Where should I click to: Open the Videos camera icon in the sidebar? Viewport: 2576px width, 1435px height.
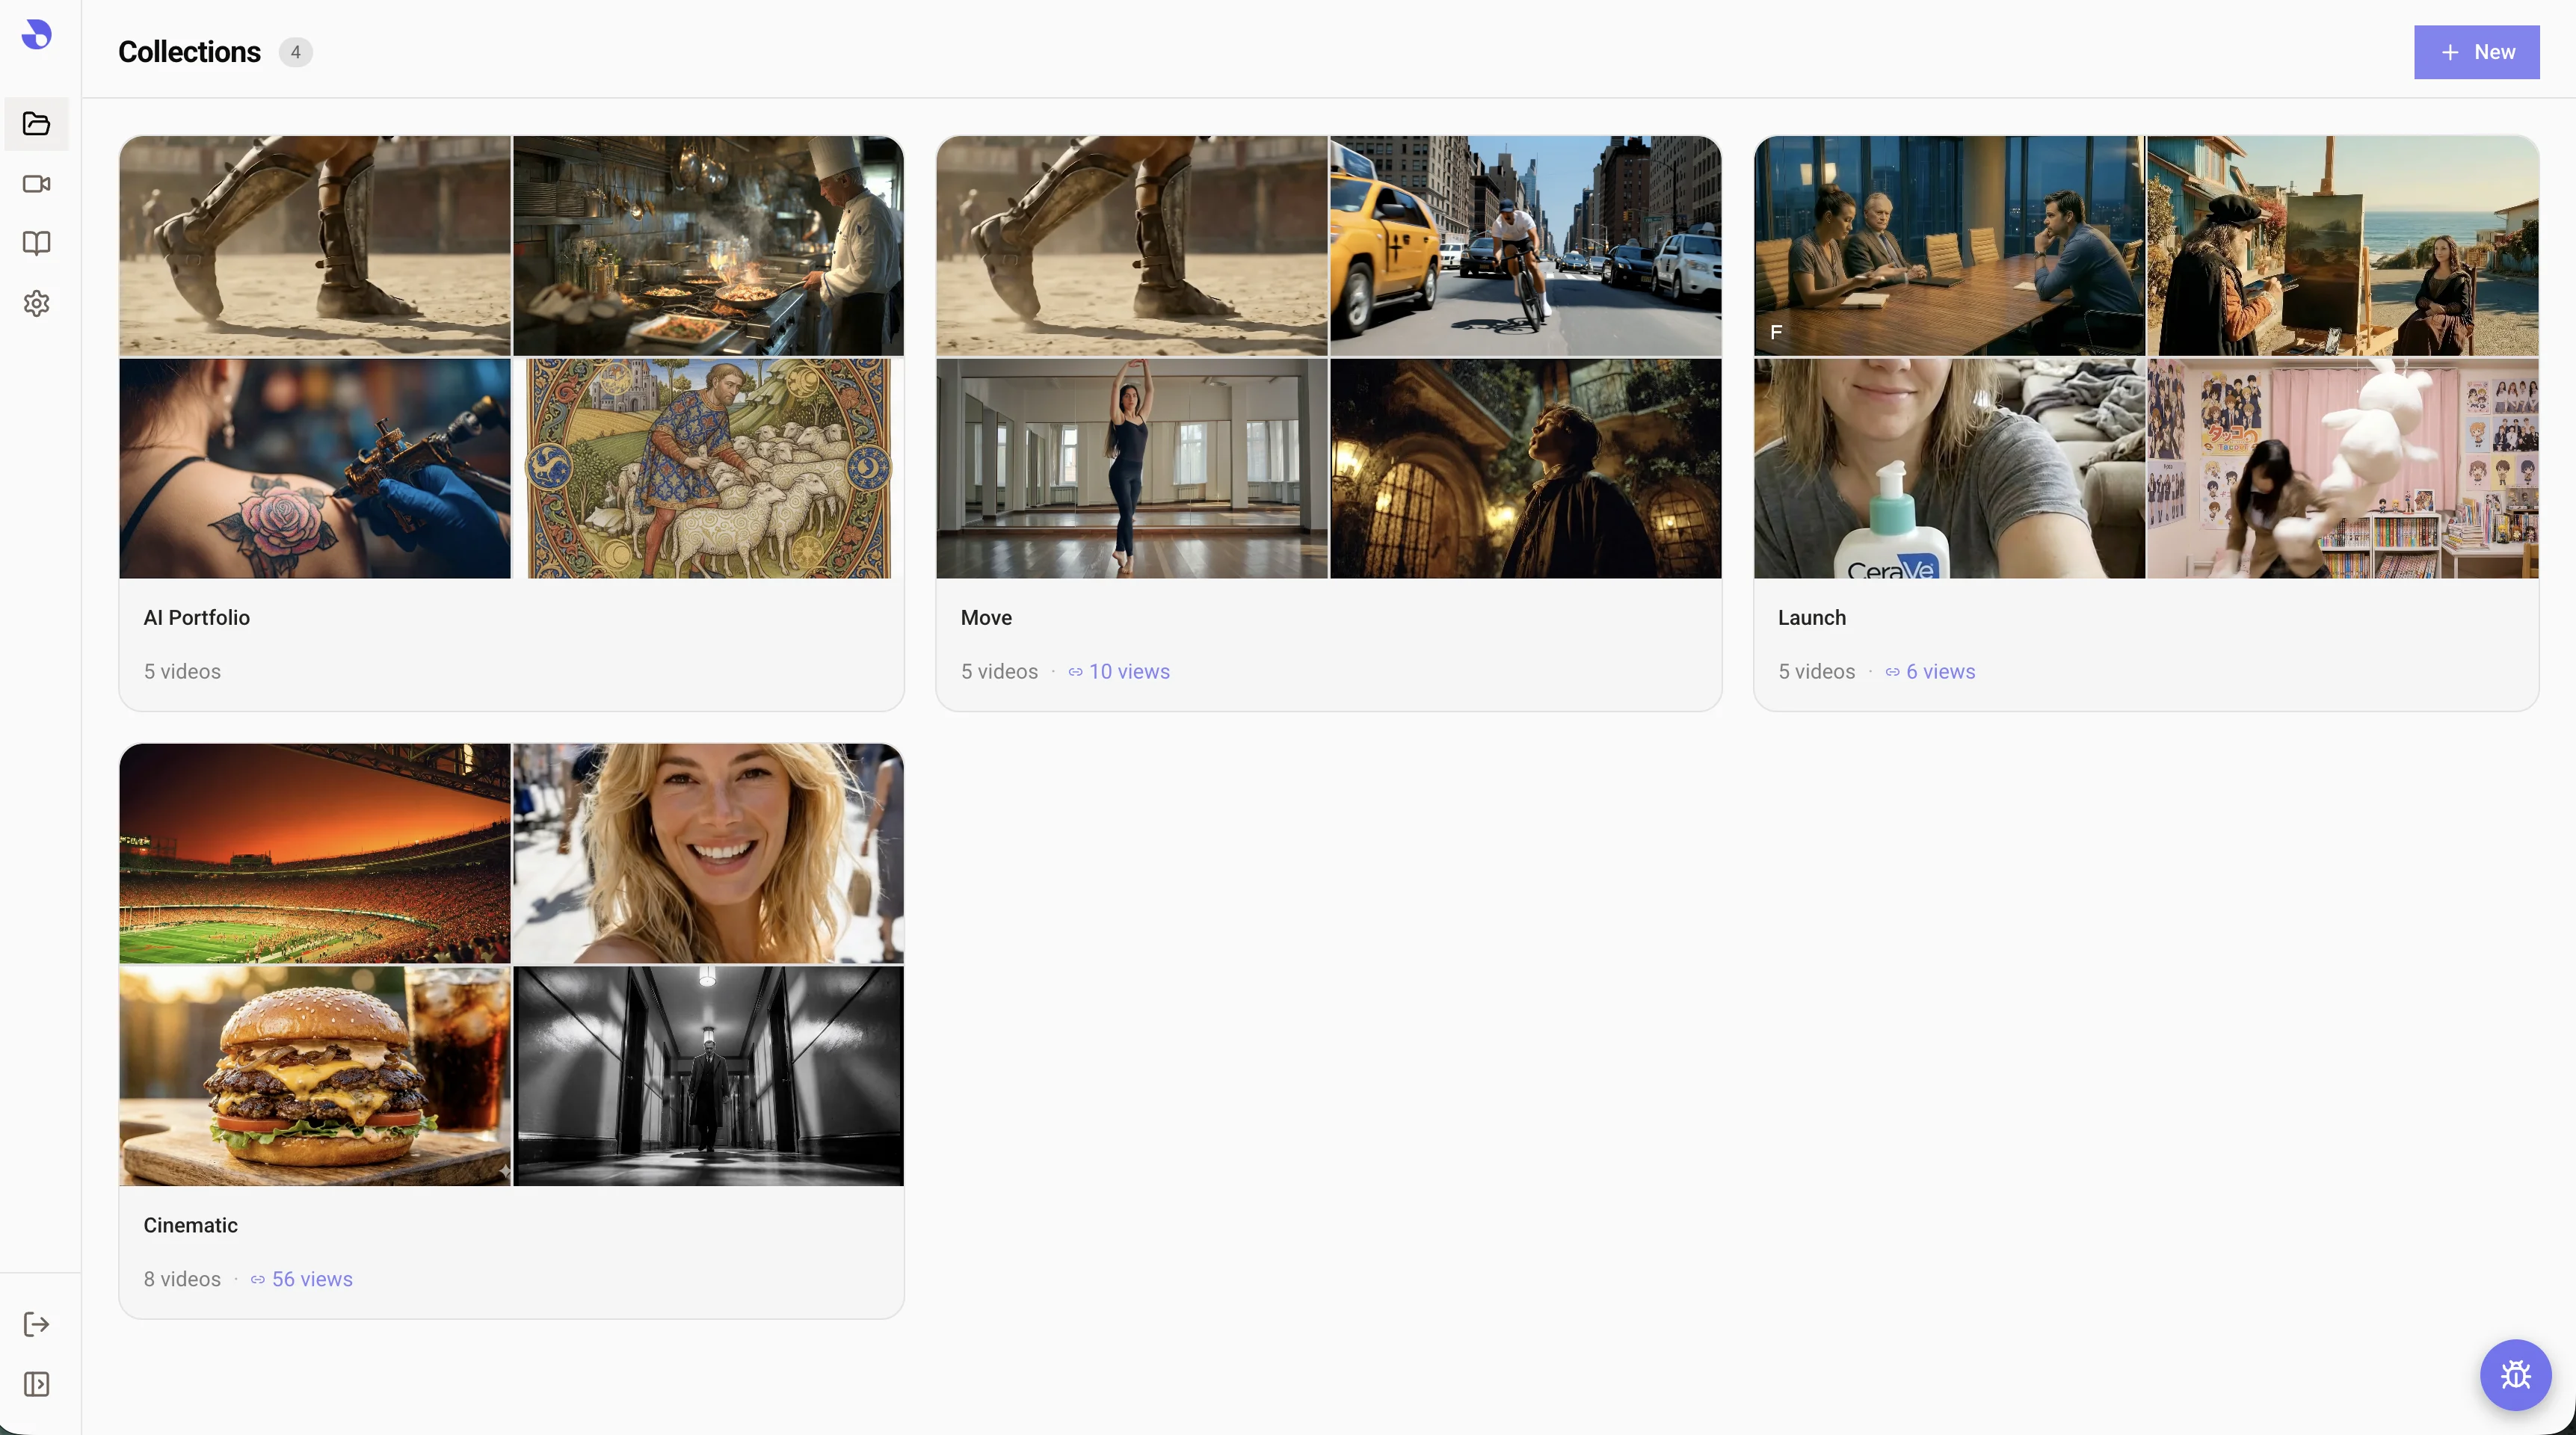point(37,184)
